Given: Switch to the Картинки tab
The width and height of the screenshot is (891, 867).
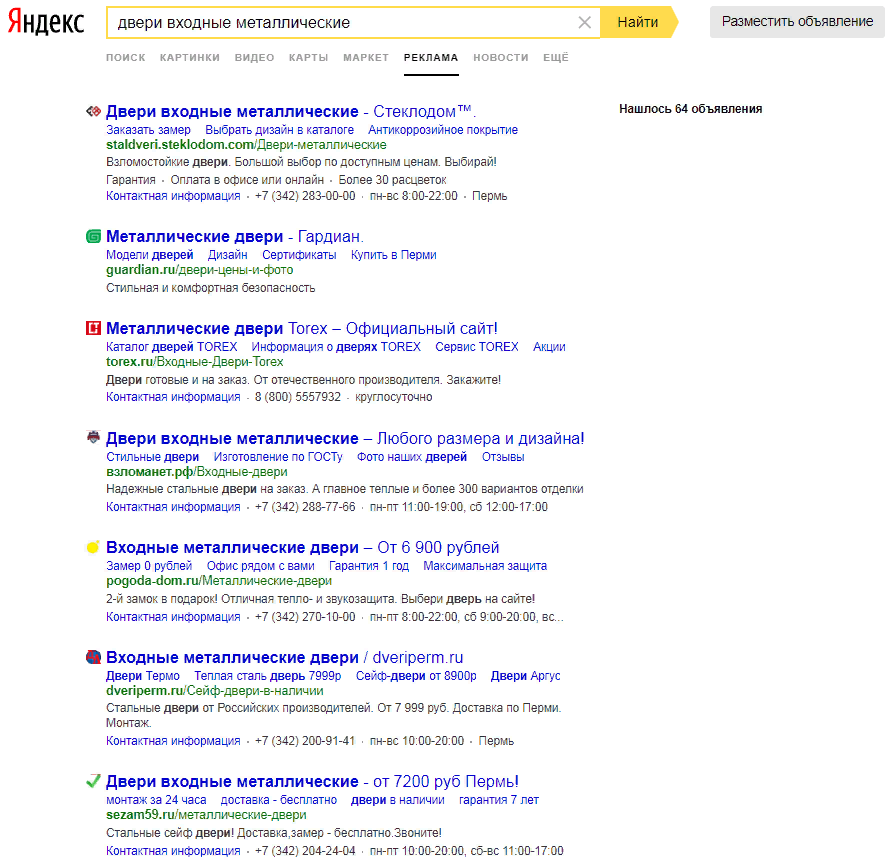Looking at the screenshot, I should coord(190,57).
